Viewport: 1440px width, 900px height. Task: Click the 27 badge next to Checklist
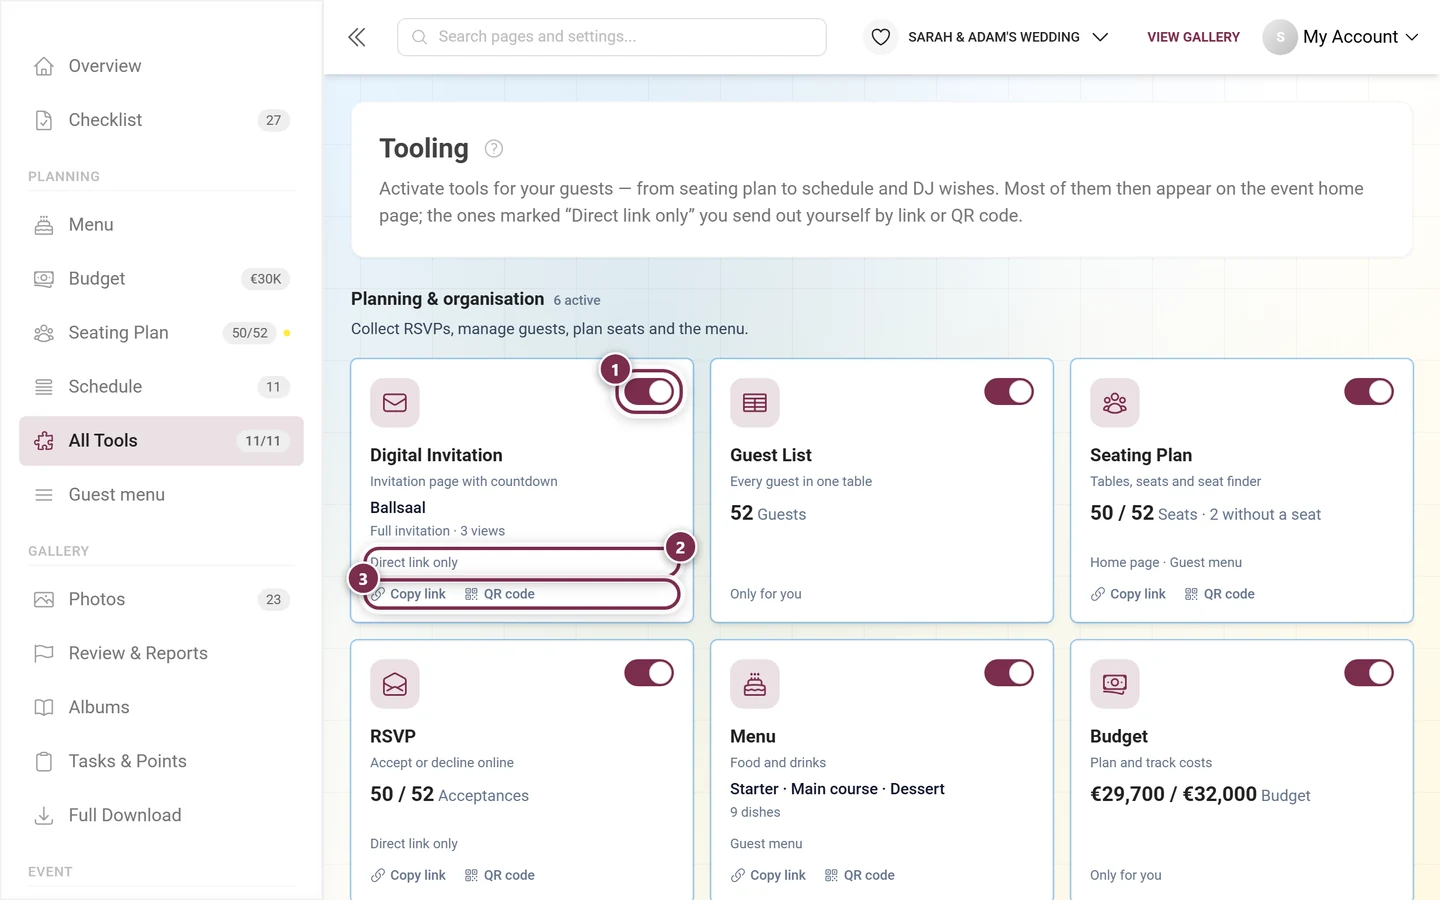pyautogui.click(x=273, y=120)
